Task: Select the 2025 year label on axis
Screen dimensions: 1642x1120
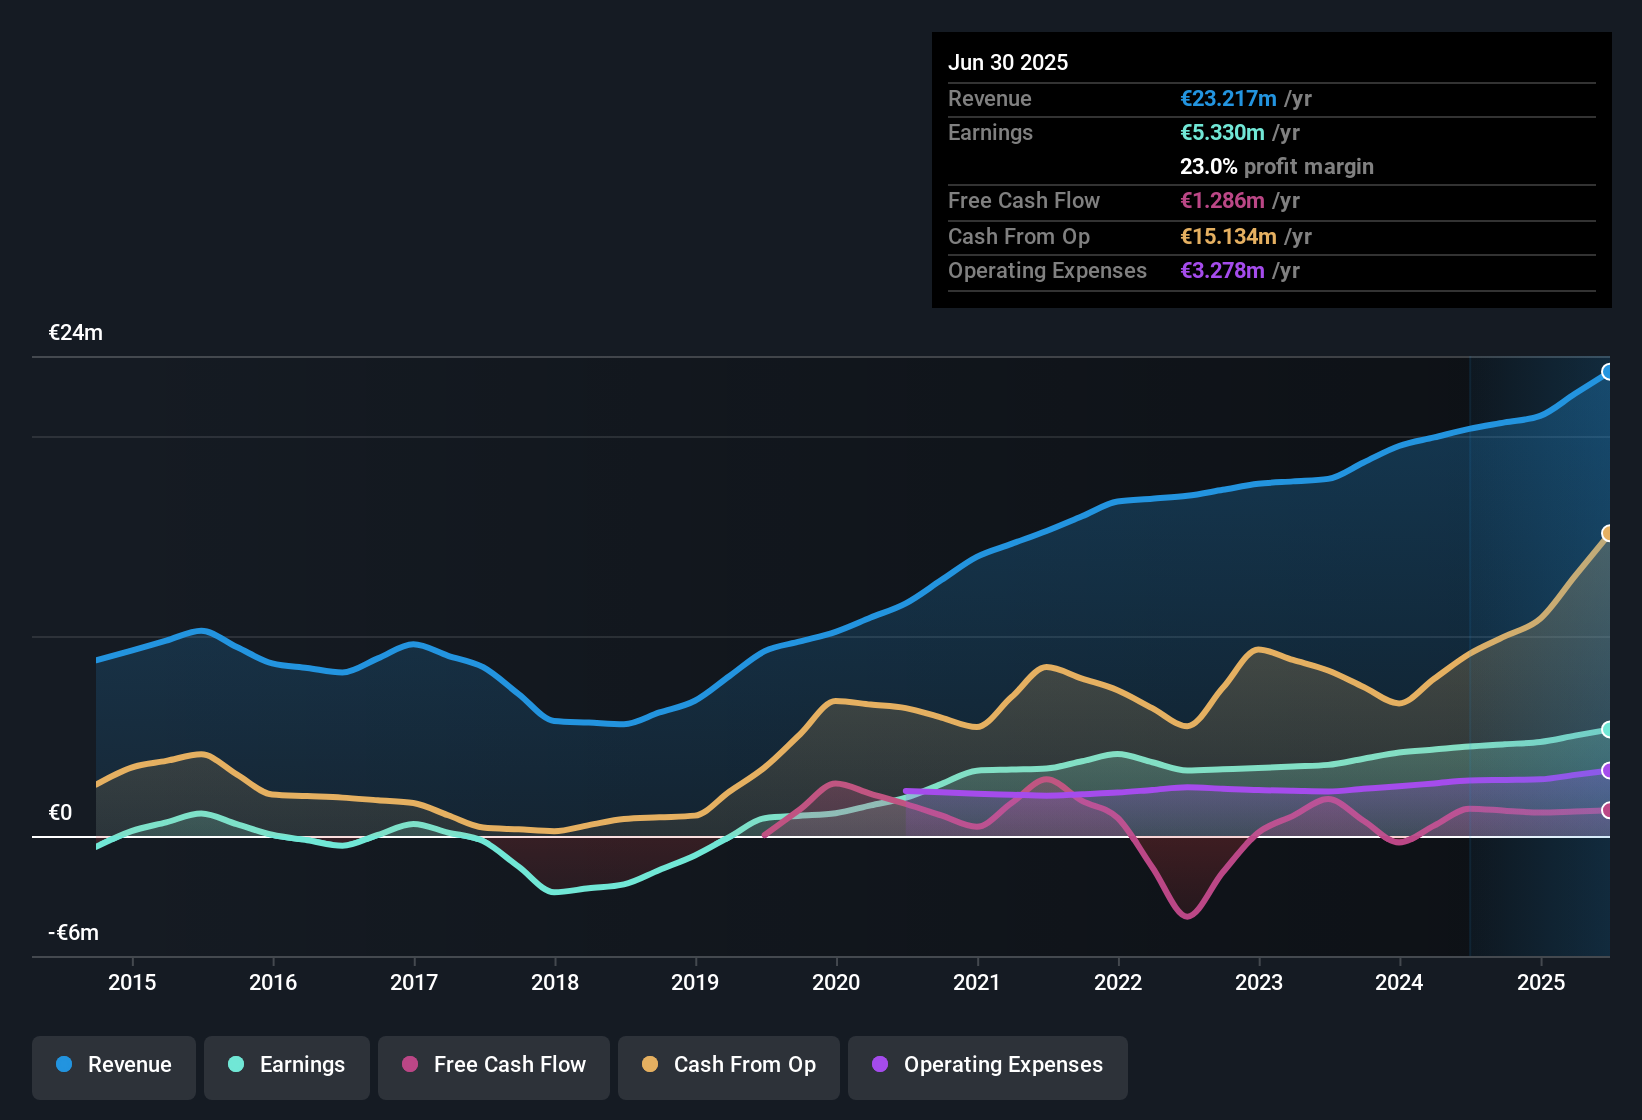Action: pyautogui.click(x=1541, y=982)
